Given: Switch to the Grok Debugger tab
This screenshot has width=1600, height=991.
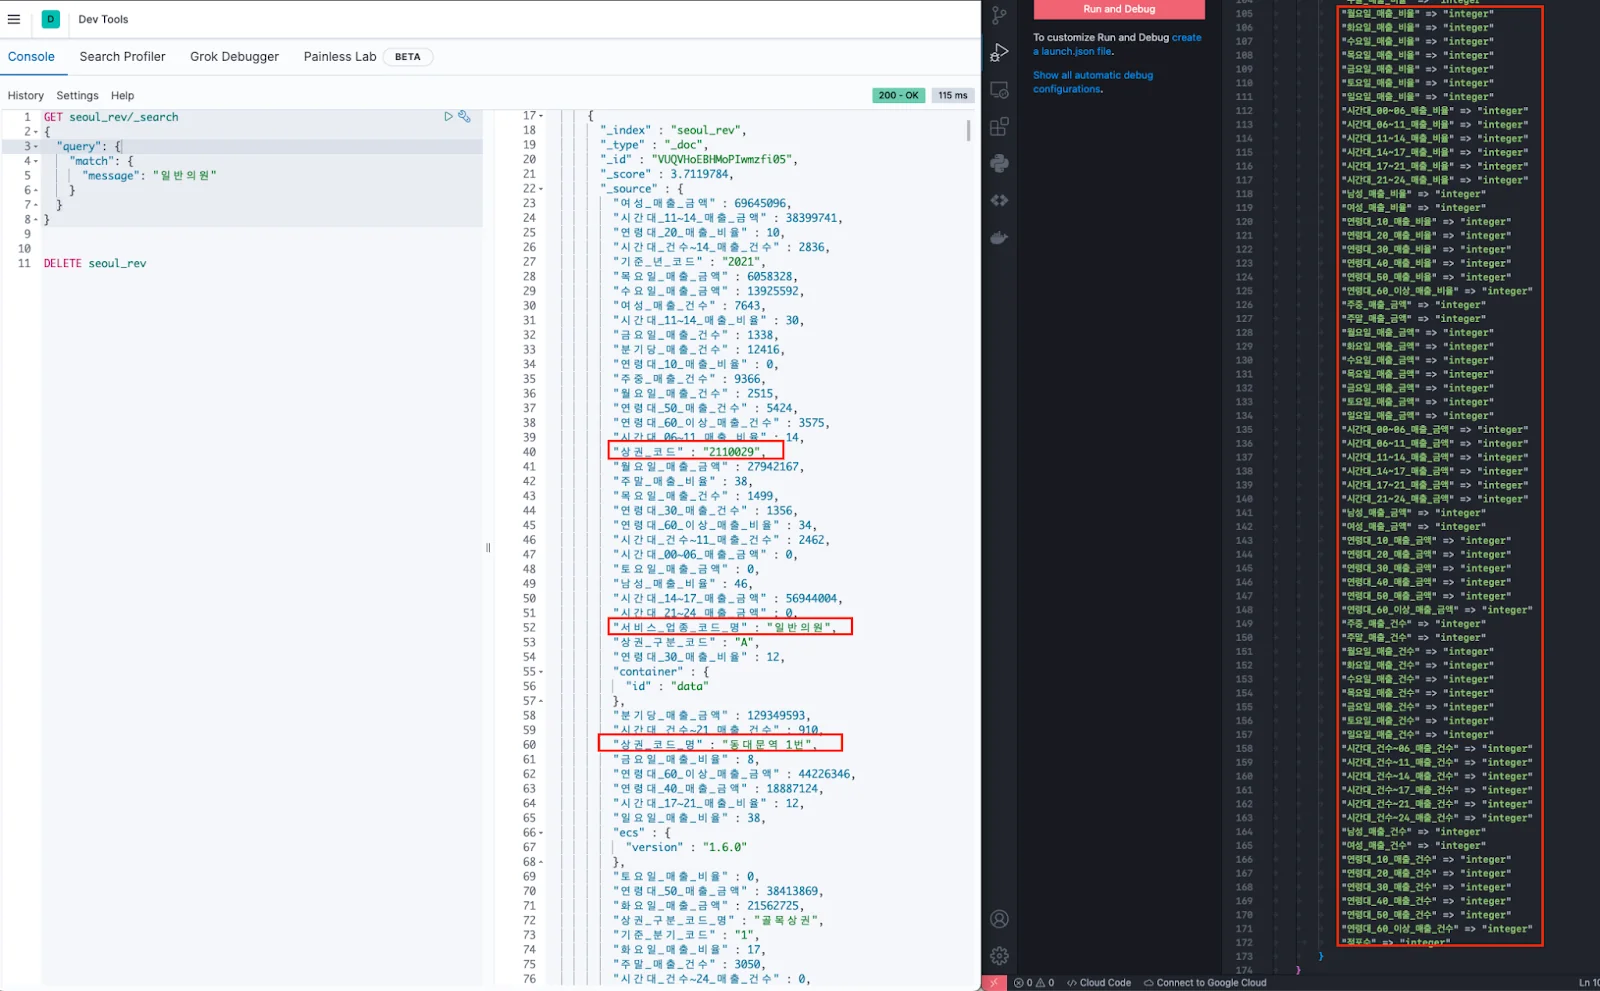Looking at the screenshot, I should pos(234,57).
